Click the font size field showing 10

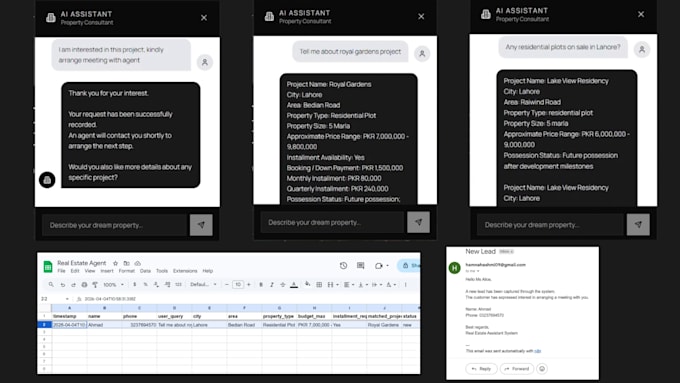[238, 285]
